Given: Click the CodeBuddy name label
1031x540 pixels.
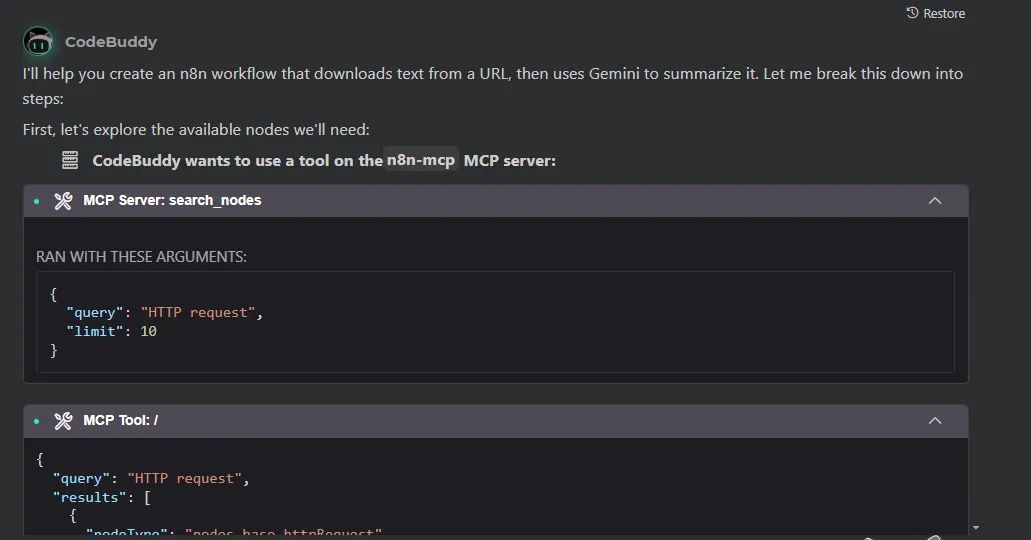Looking at the screenshot, I should tap(111, 42).
